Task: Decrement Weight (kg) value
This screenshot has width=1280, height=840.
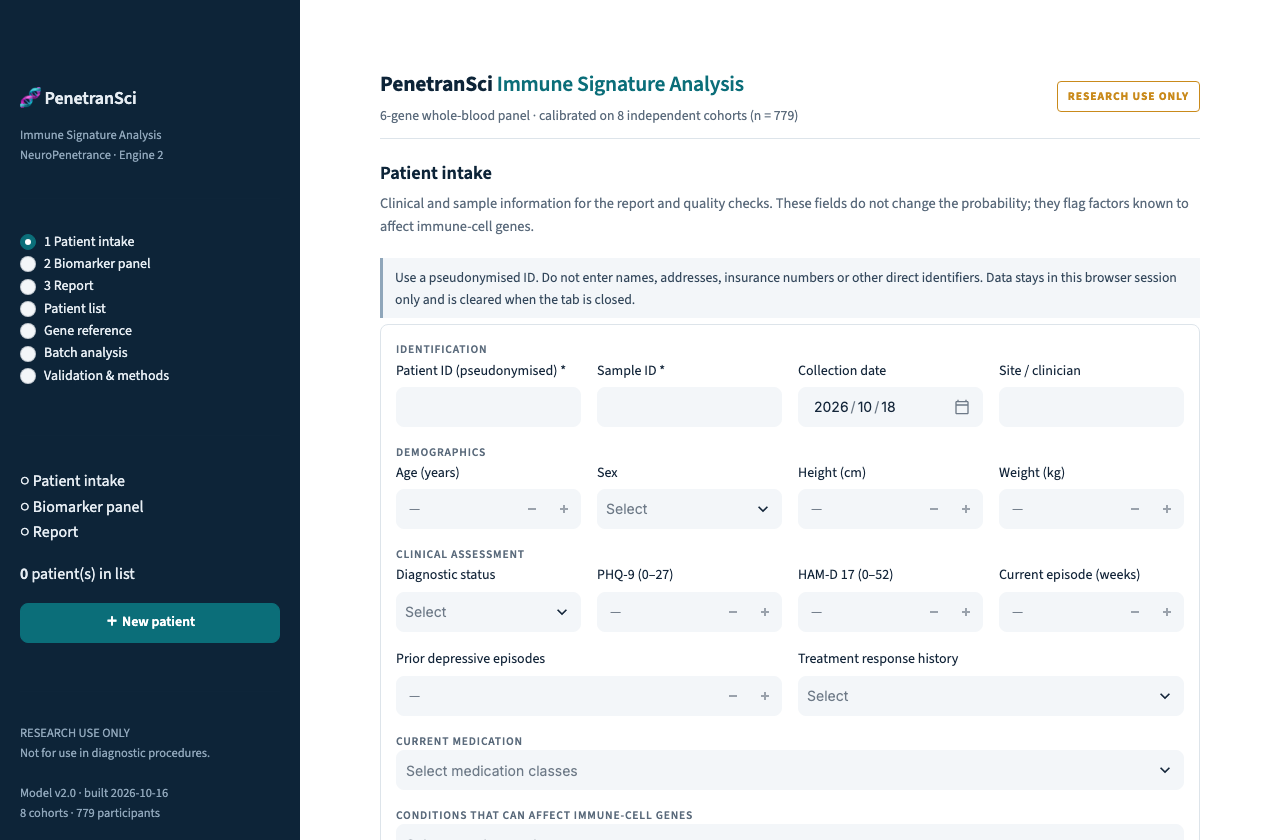Action: 1135,509
